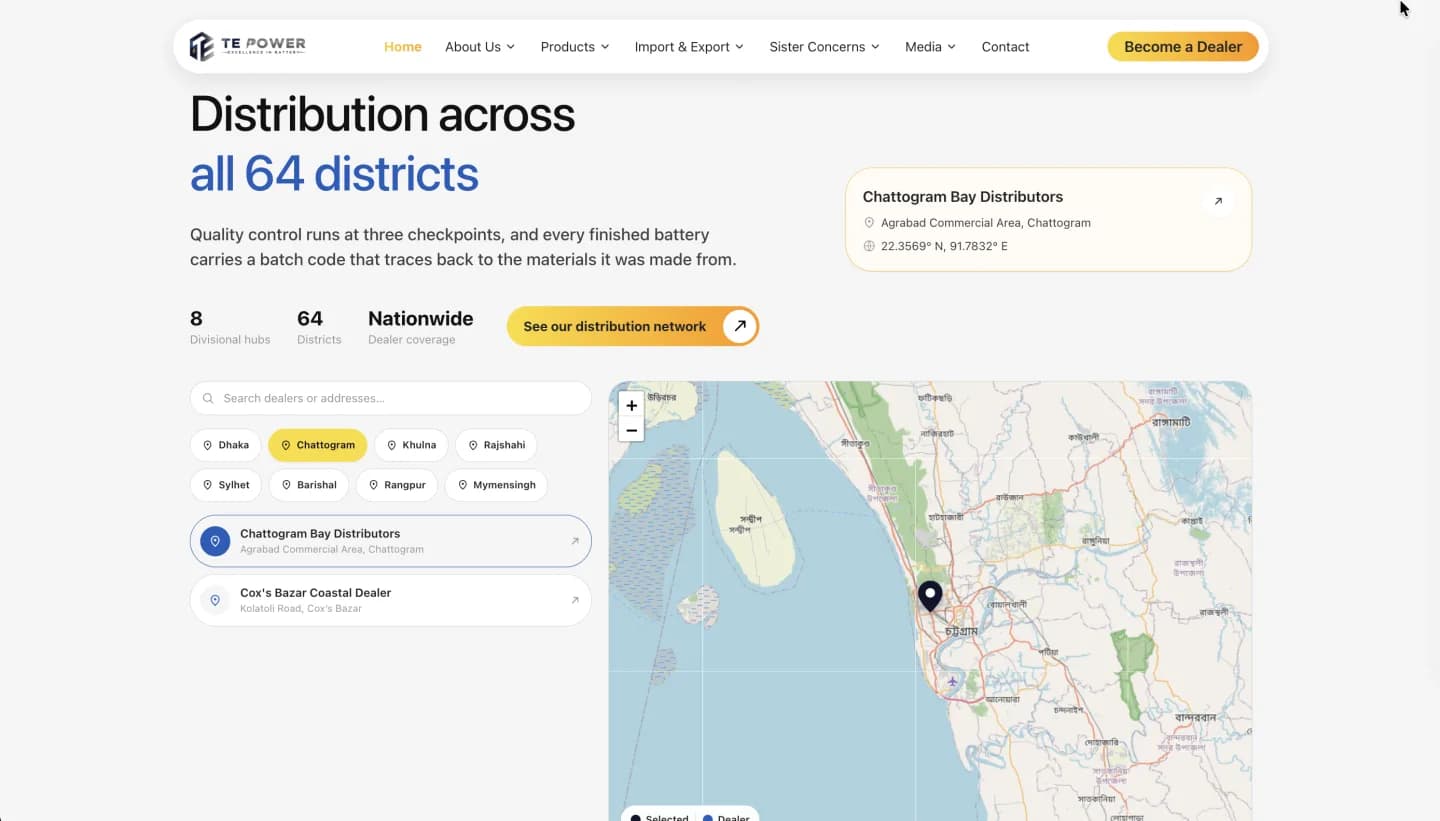Filter dealers by Dhaka division
The height and width of the screenshot is (821, 1440).
(x=226, y=445)
